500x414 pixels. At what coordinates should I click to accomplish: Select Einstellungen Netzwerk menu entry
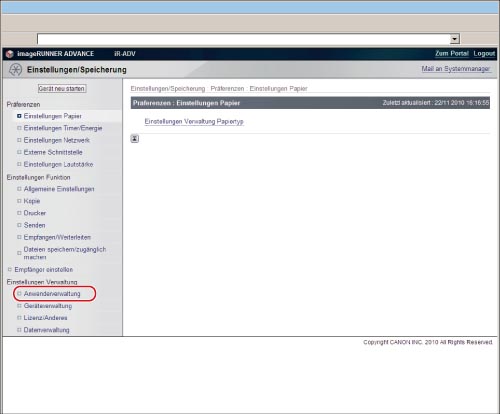[57, 140]
